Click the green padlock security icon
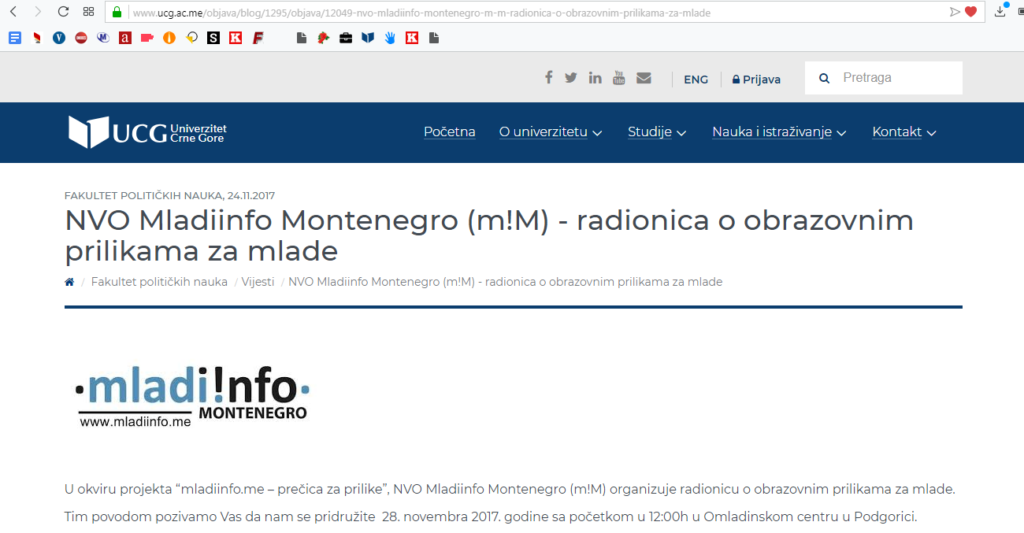 point(117,12)
